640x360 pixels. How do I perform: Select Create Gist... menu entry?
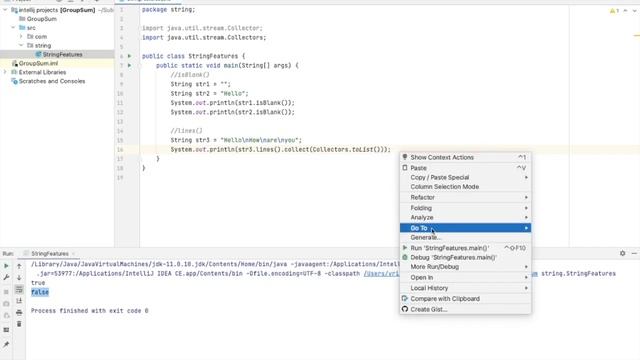click(465, 309)
